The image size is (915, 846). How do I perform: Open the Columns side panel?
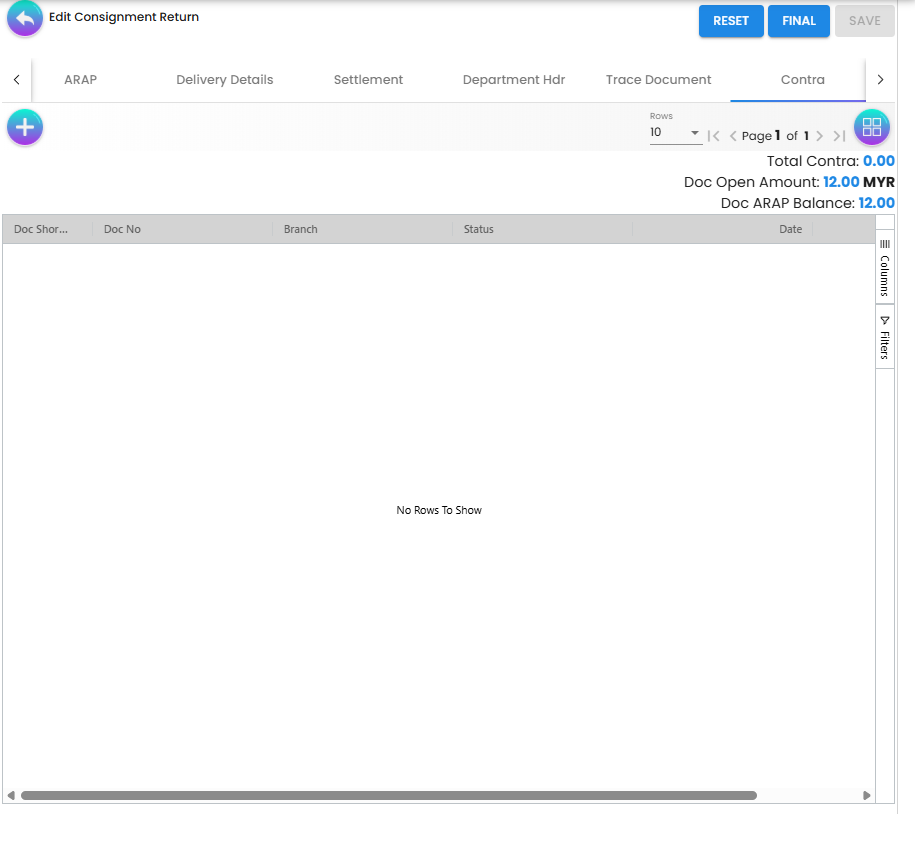884,267
